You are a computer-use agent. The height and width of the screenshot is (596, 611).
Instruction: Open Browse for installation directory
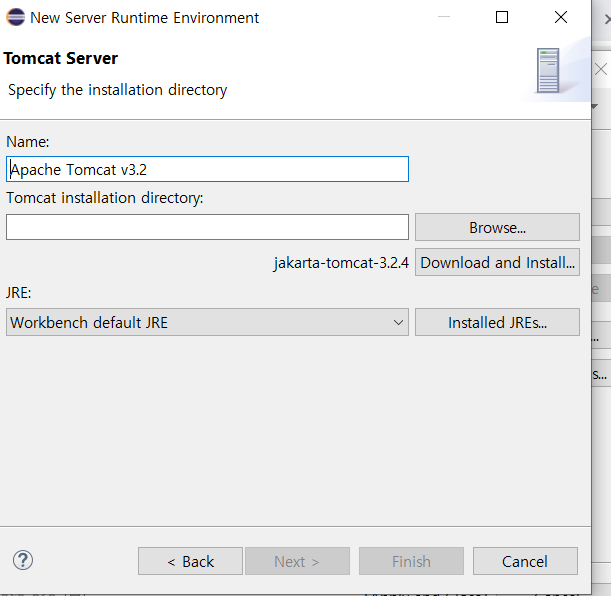pyautogui.click(x=497, y=227)
